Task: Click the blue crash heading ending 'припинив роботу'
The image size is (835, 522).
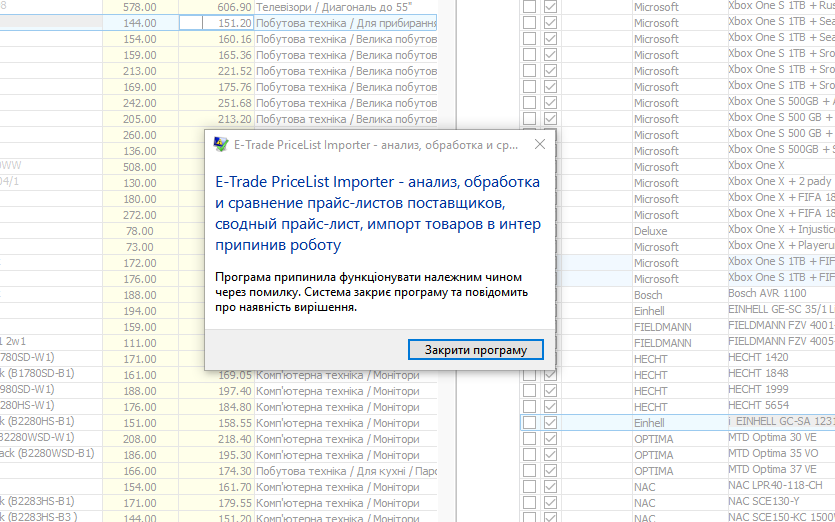Action: 378,213
